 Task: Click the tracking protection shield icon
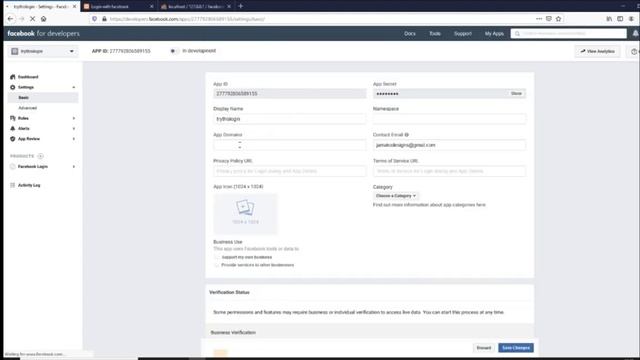pos(95,19)
